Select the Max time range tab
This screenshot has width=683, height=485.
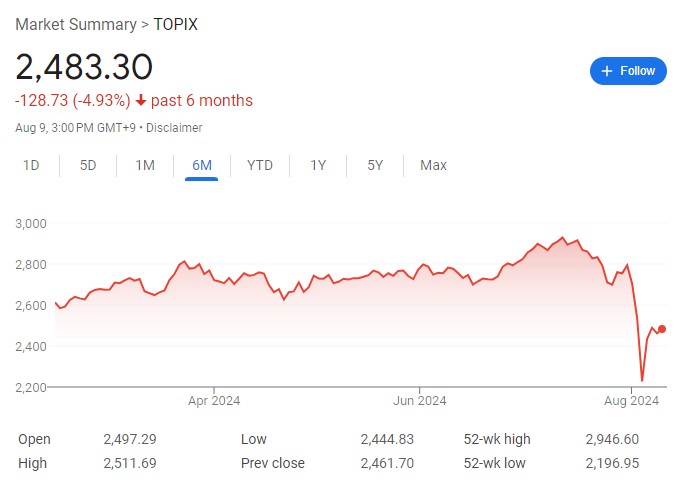coord(433,165)
